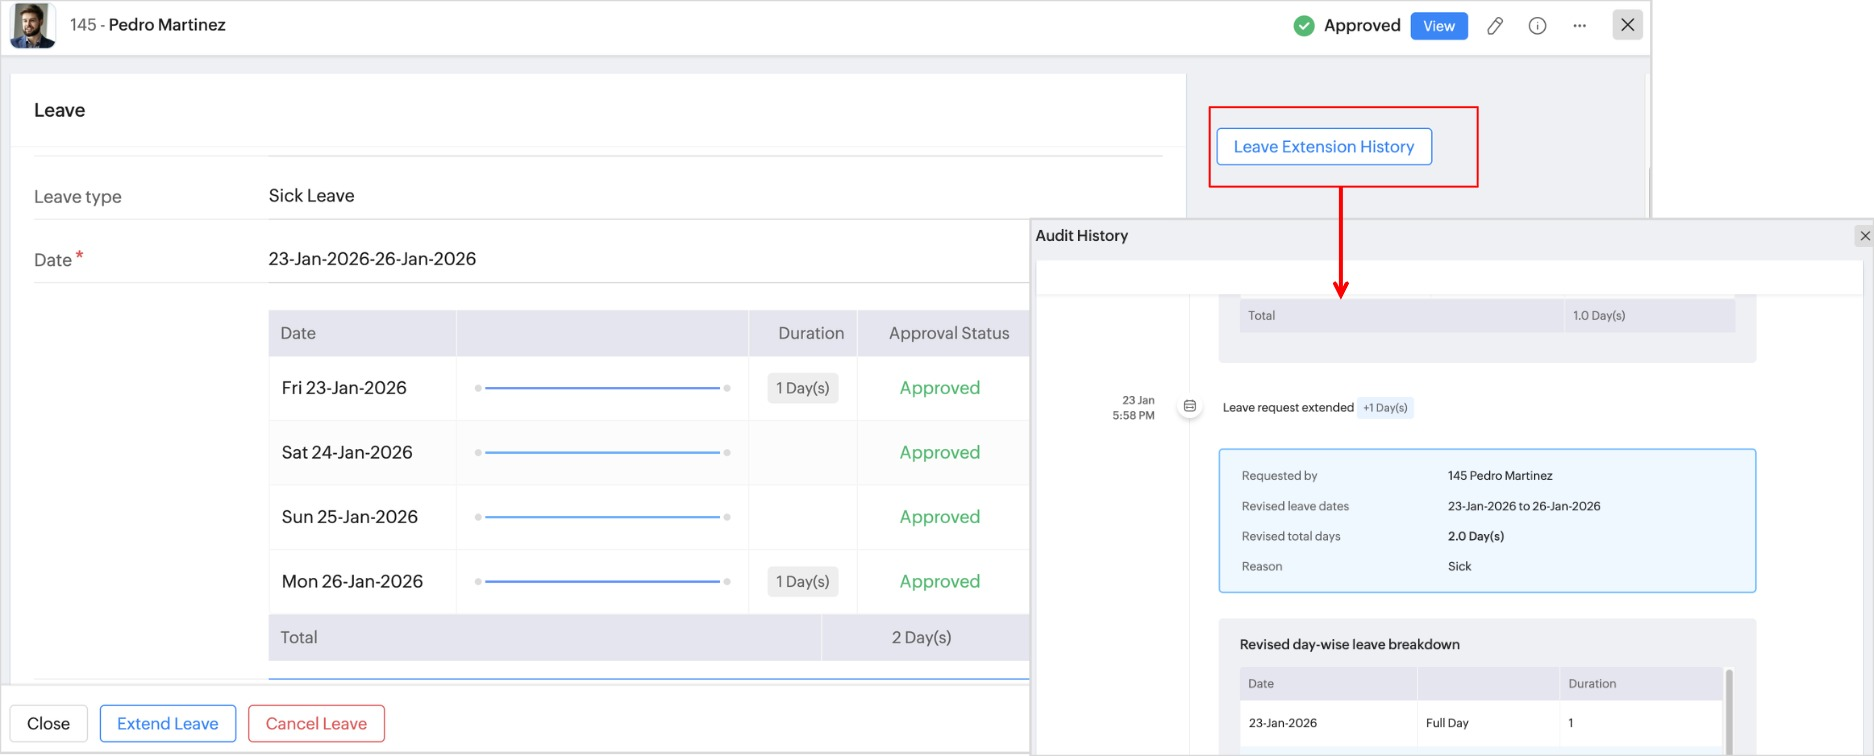Click the timeline event icon beside Leave request extended
Image resolution: width=1874 pixels, height=756 pixels.
[x=1189, y=407]
